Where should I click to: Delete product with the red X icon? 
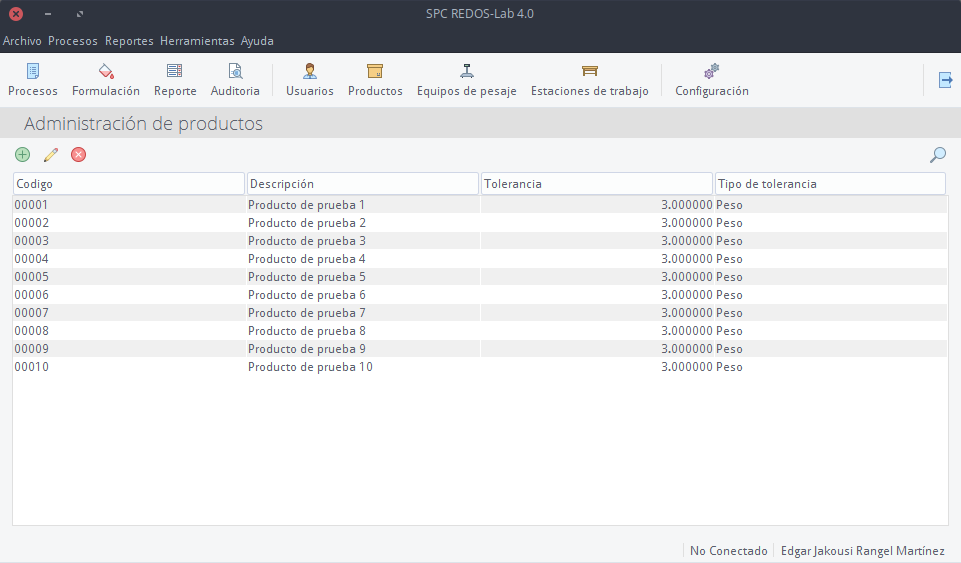pos(78,154)
